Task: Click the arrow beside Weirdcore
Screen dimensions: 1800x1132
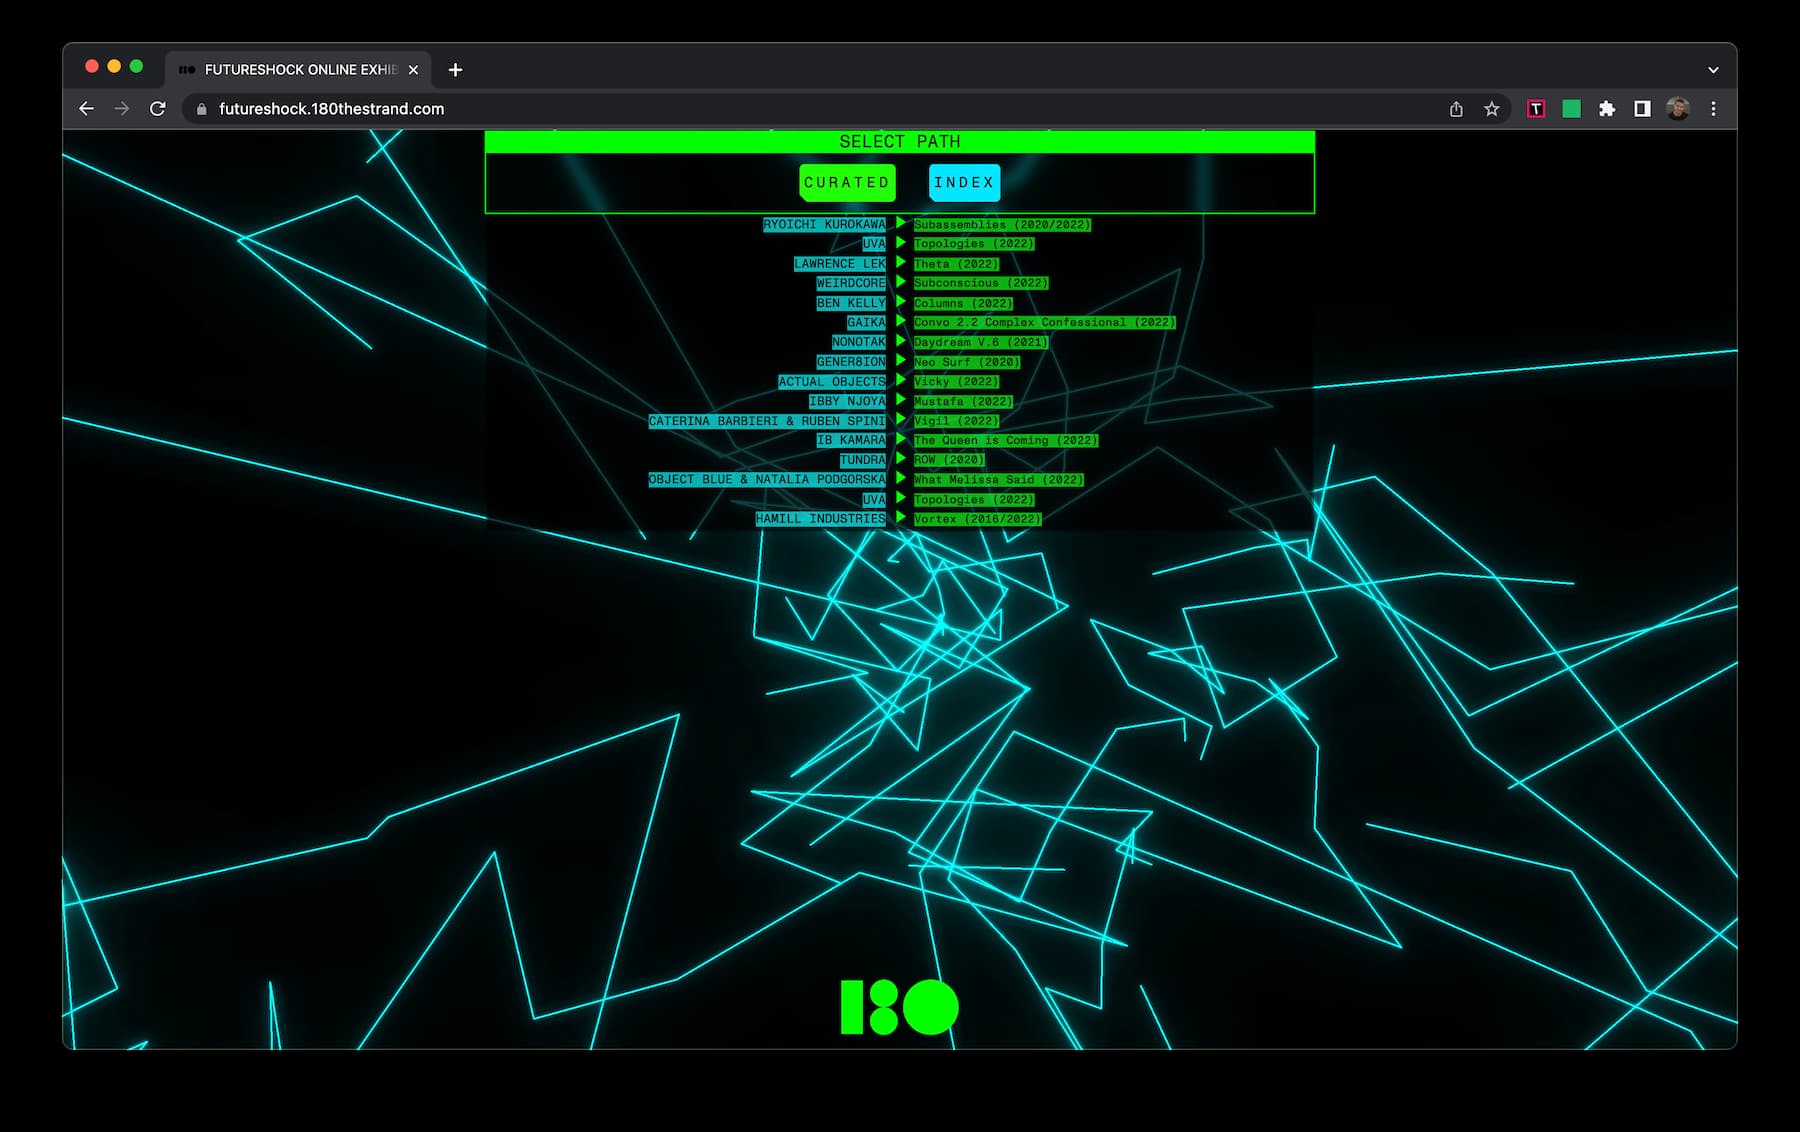Action: tap(900, 282)
